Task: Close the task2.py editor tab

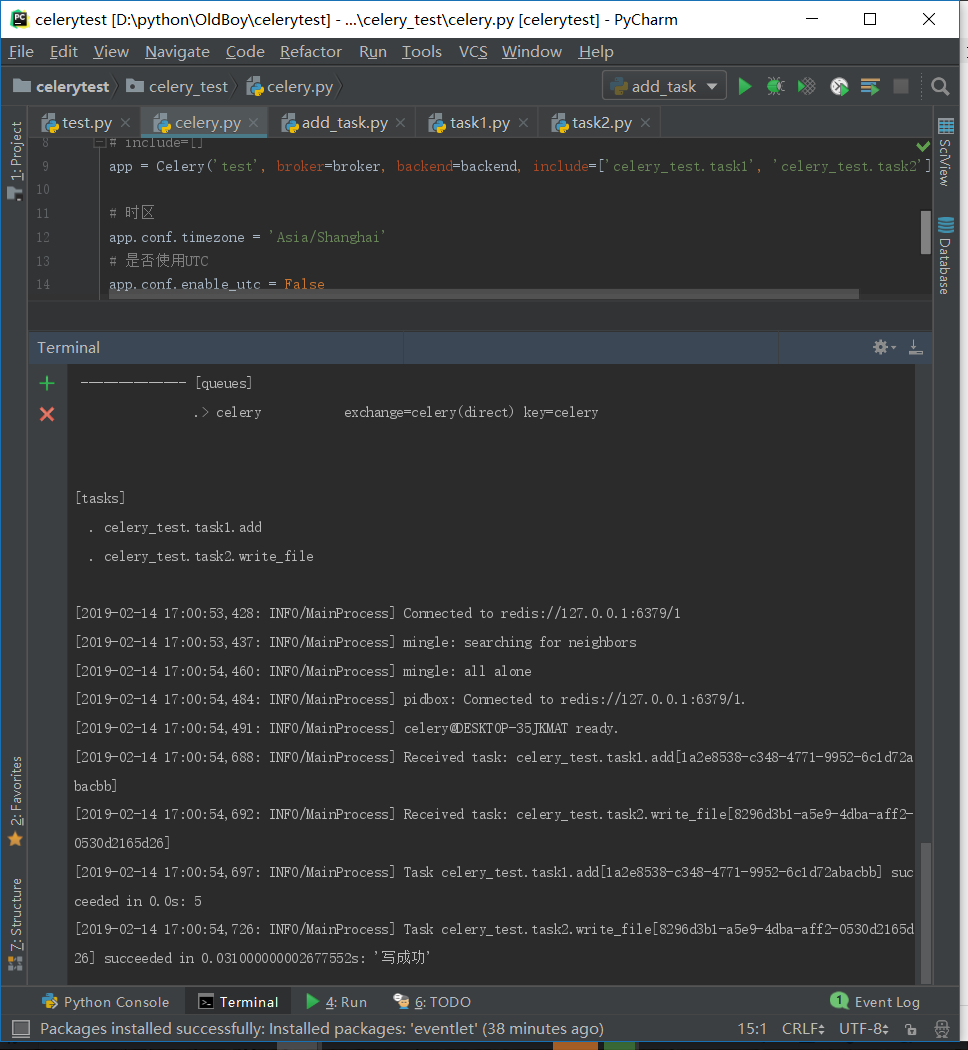Action: (645, 123)
